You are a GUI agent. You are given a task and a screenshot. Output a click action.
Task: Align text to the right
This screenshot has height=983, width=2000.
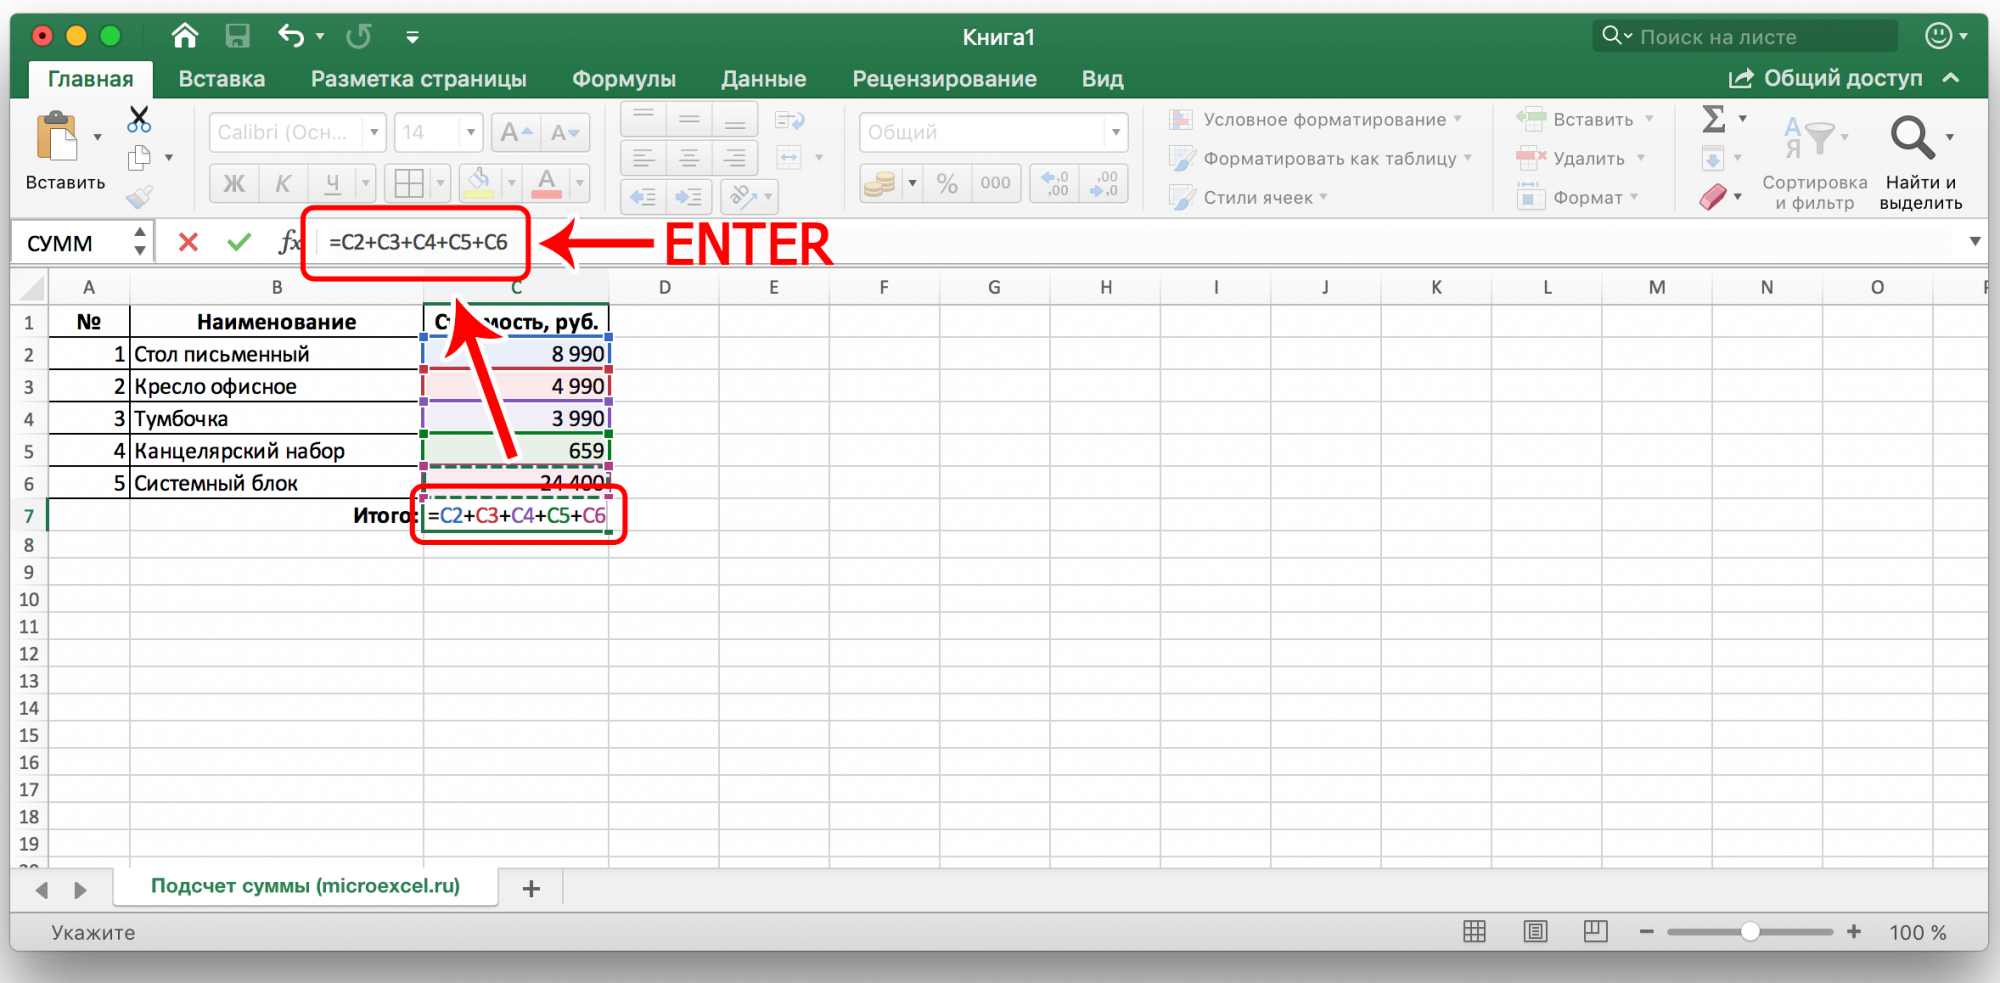pos(735,158)
